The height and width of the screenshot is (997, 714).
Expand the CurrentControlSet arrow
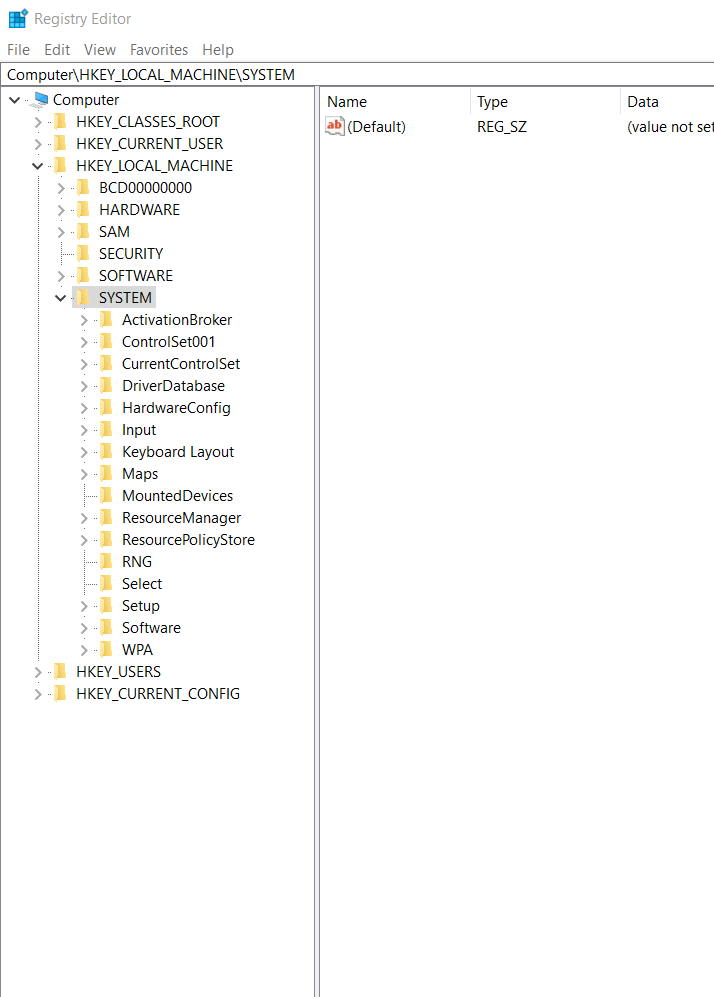coord(83,364)
